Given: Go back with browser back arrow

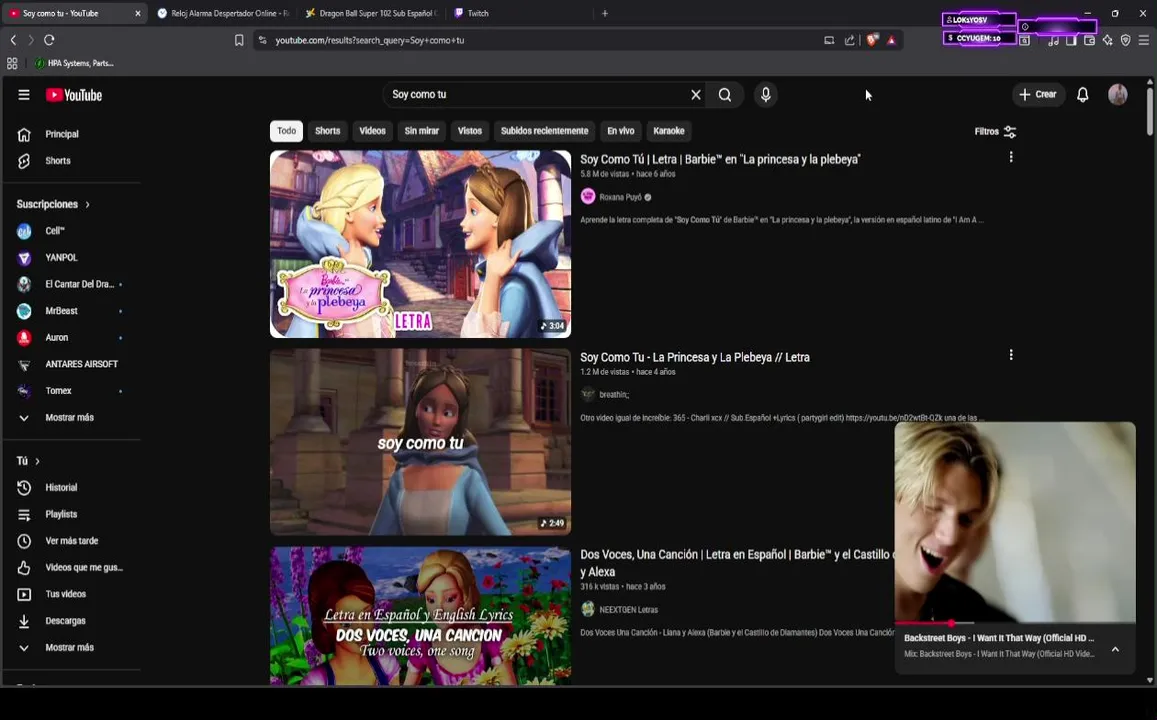Looking at the screenshot, I should 13,40.
